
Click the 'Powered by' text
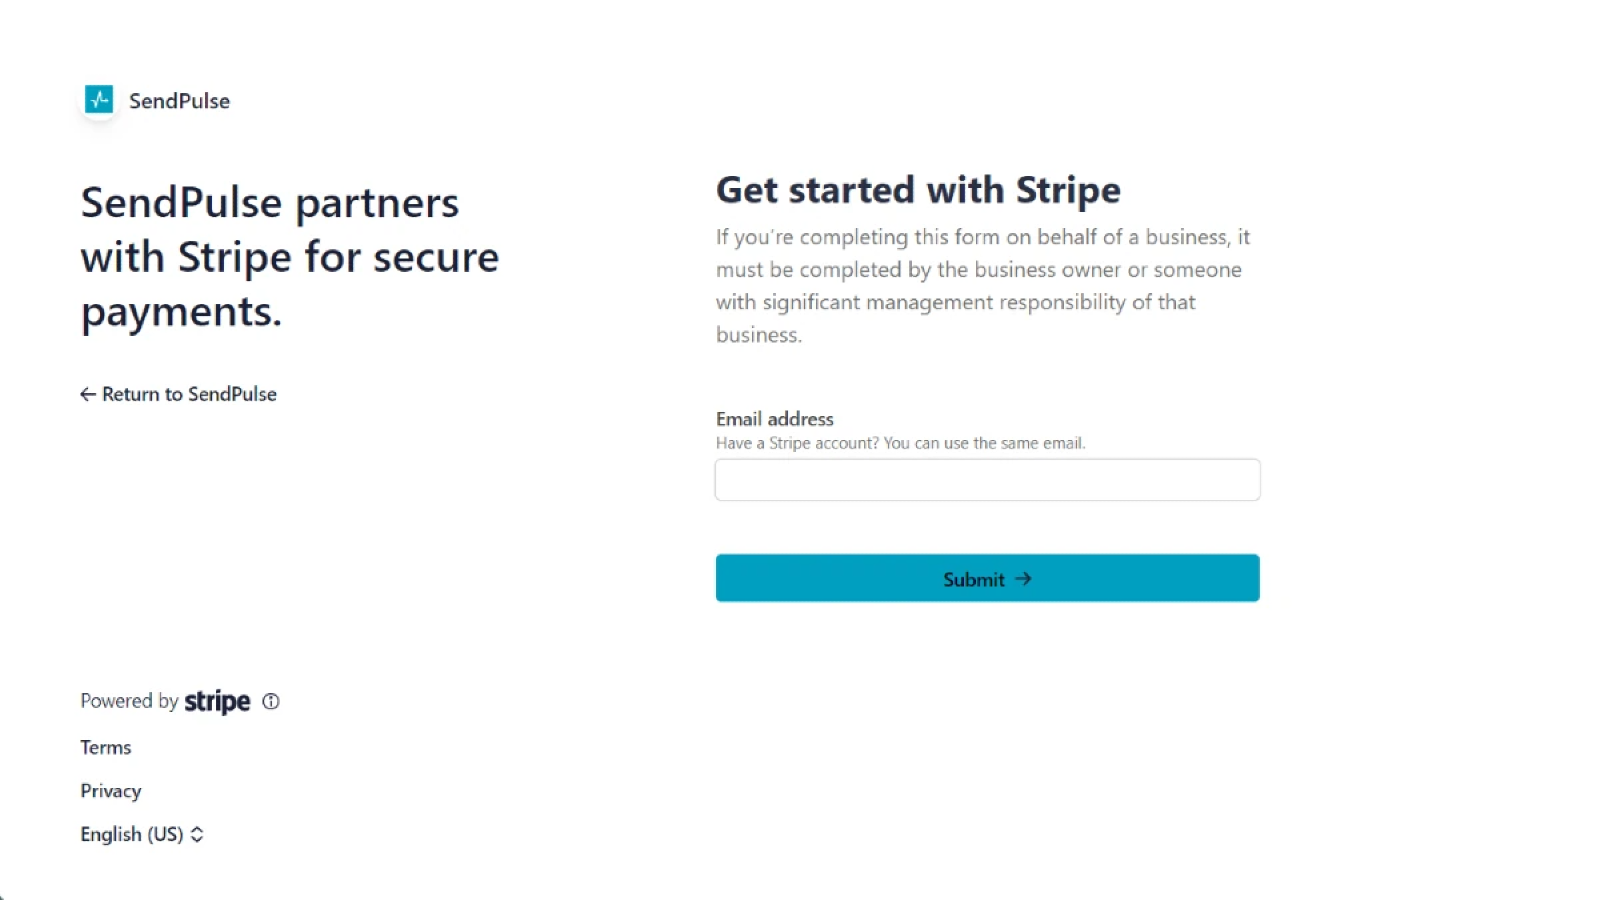coord(129,701)
